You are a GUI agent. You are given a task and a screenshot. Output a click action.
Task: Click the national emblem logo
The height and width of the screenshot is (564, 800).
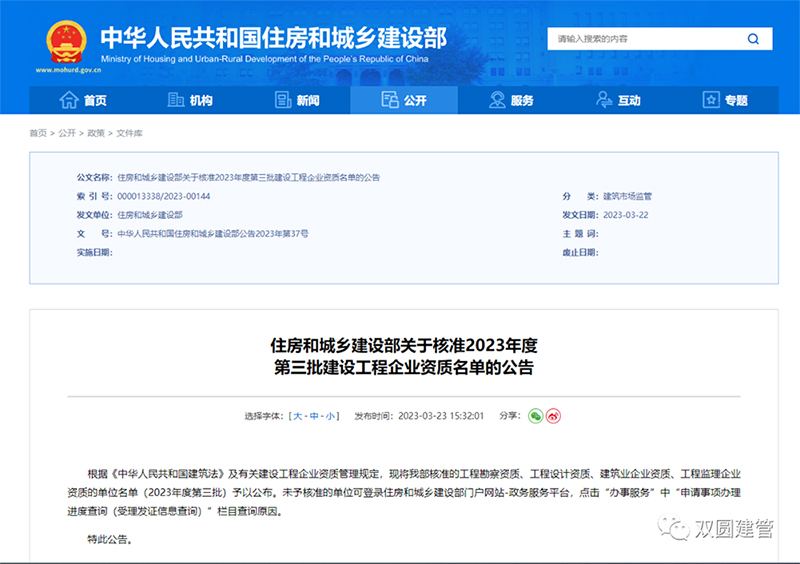(x=67, y=40)
